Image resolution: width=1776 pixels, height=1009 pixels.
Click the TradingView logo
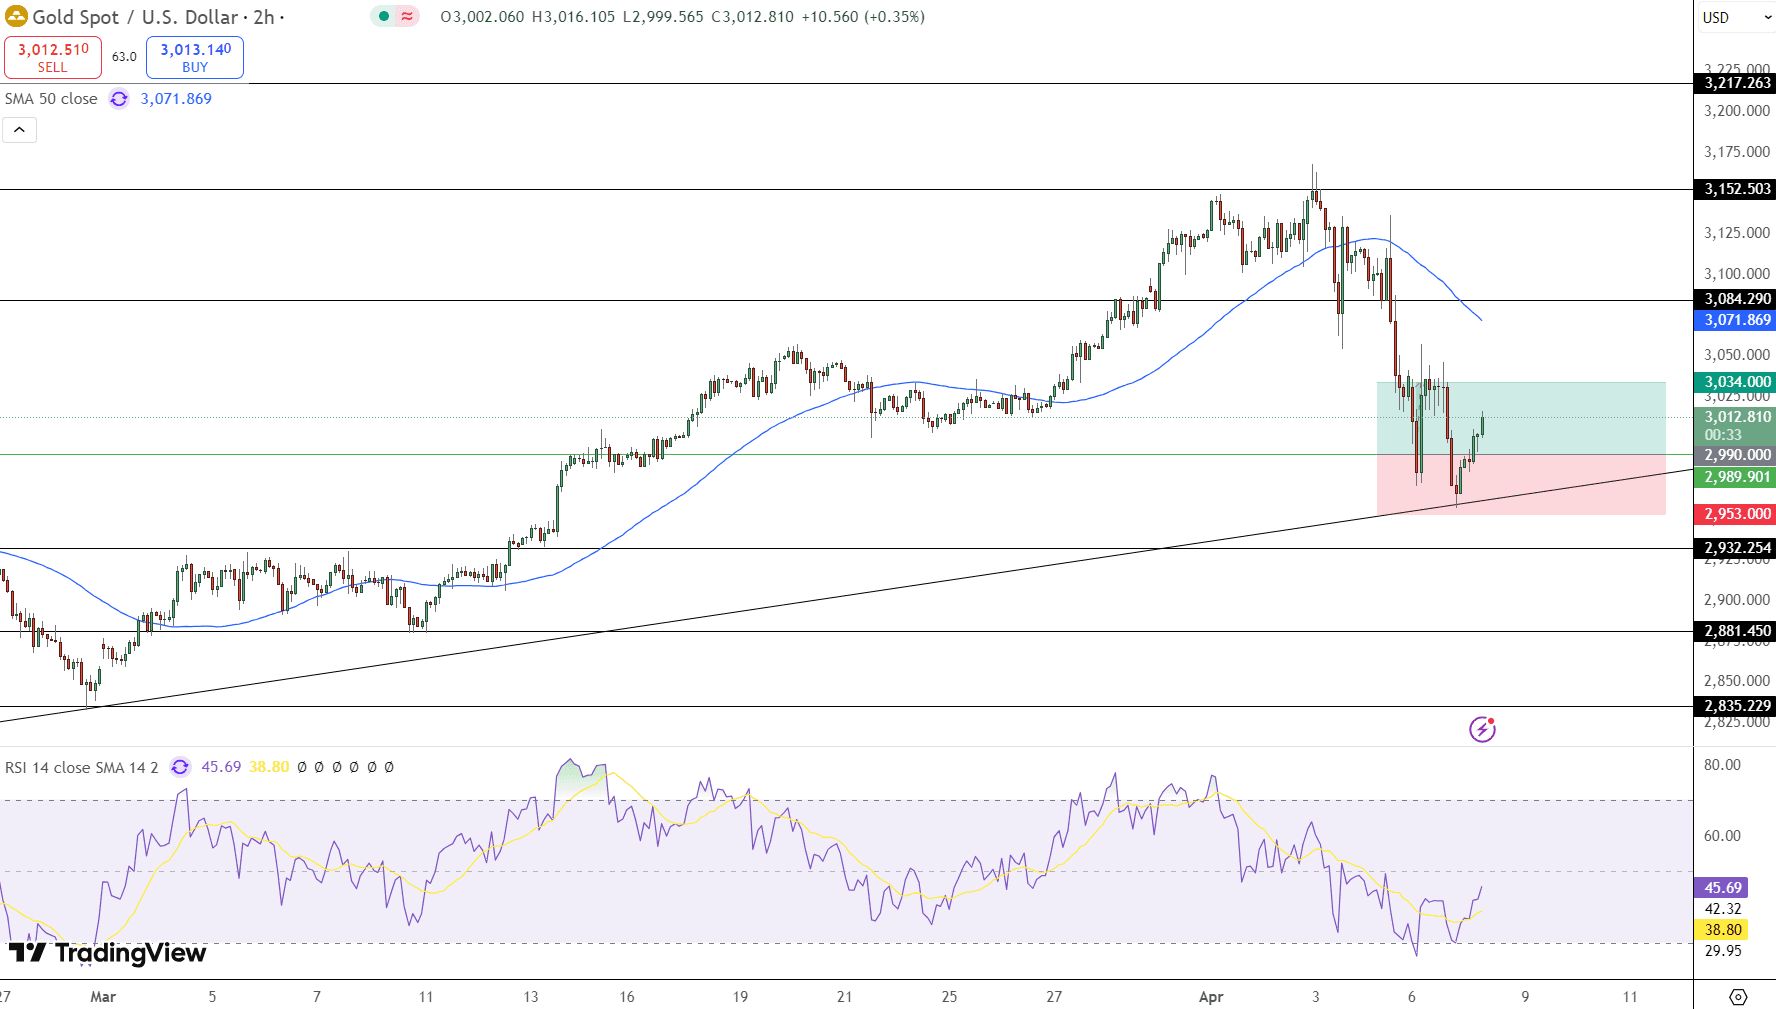point(107,953)
